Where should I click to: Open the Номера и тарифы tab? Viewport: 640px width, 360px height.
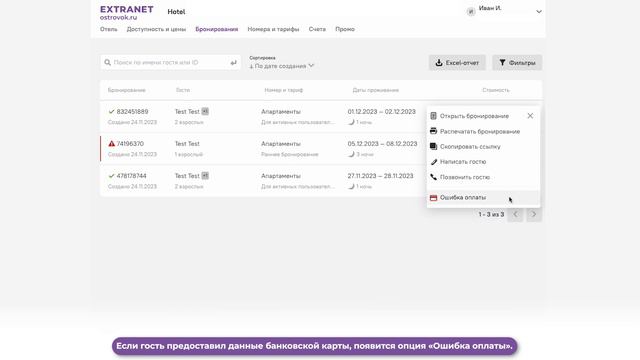pyautogui.click(x=273, y=29)
